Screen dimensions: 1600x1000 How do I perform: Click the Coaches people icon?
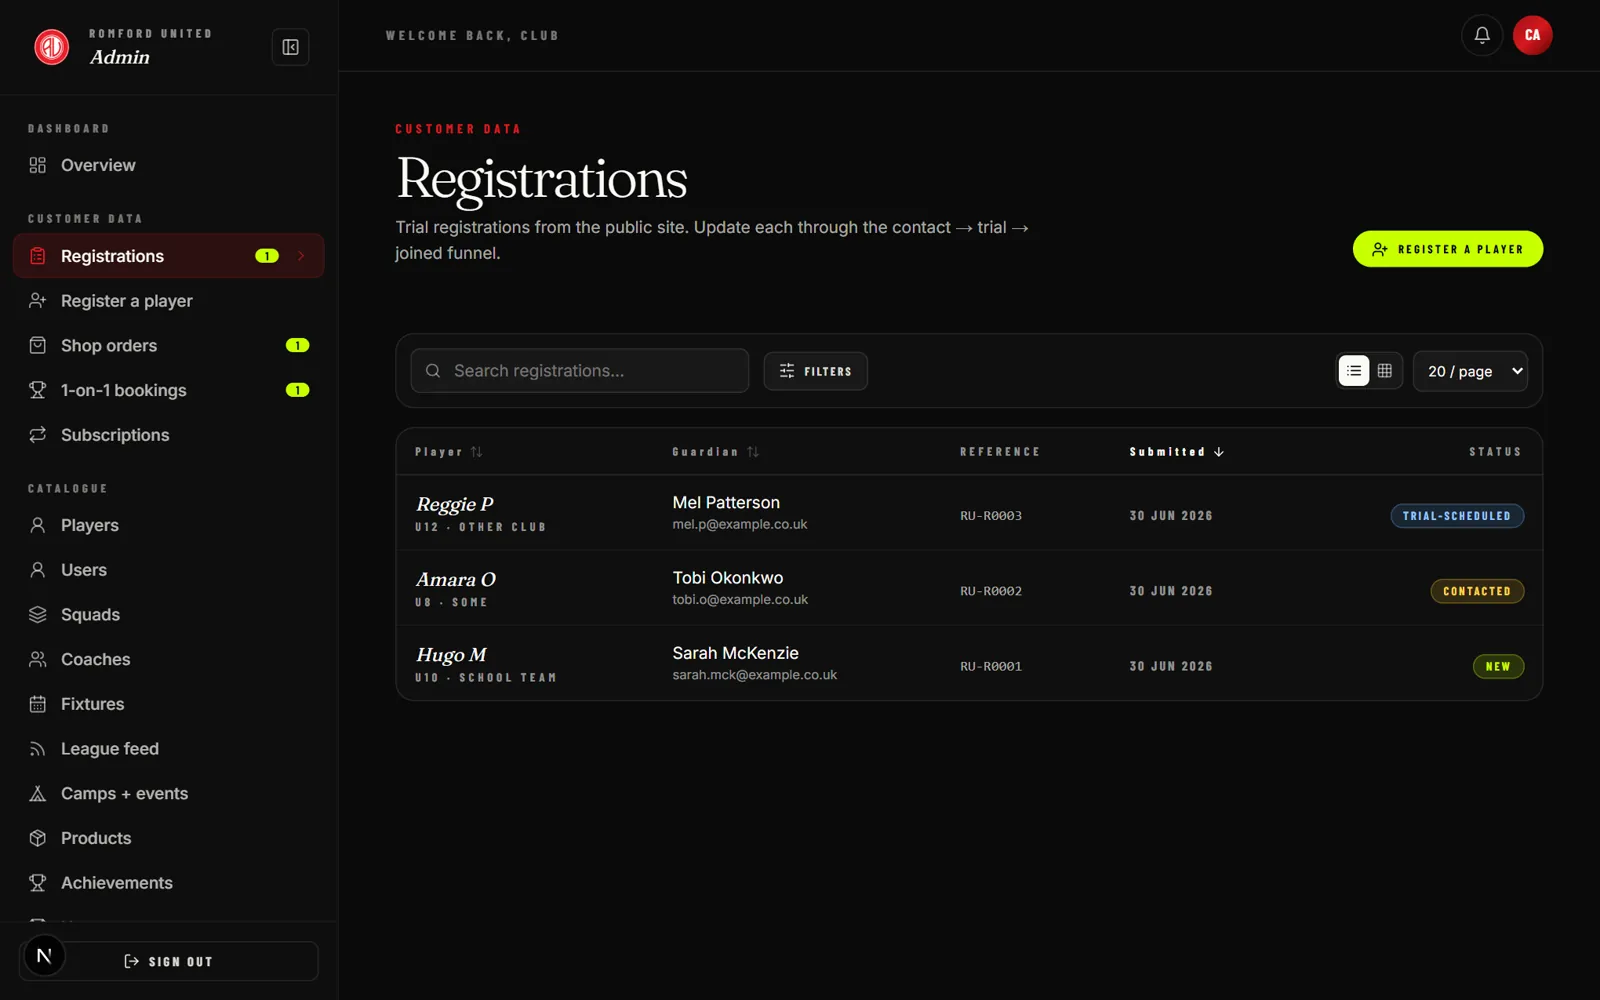(38, 659)
